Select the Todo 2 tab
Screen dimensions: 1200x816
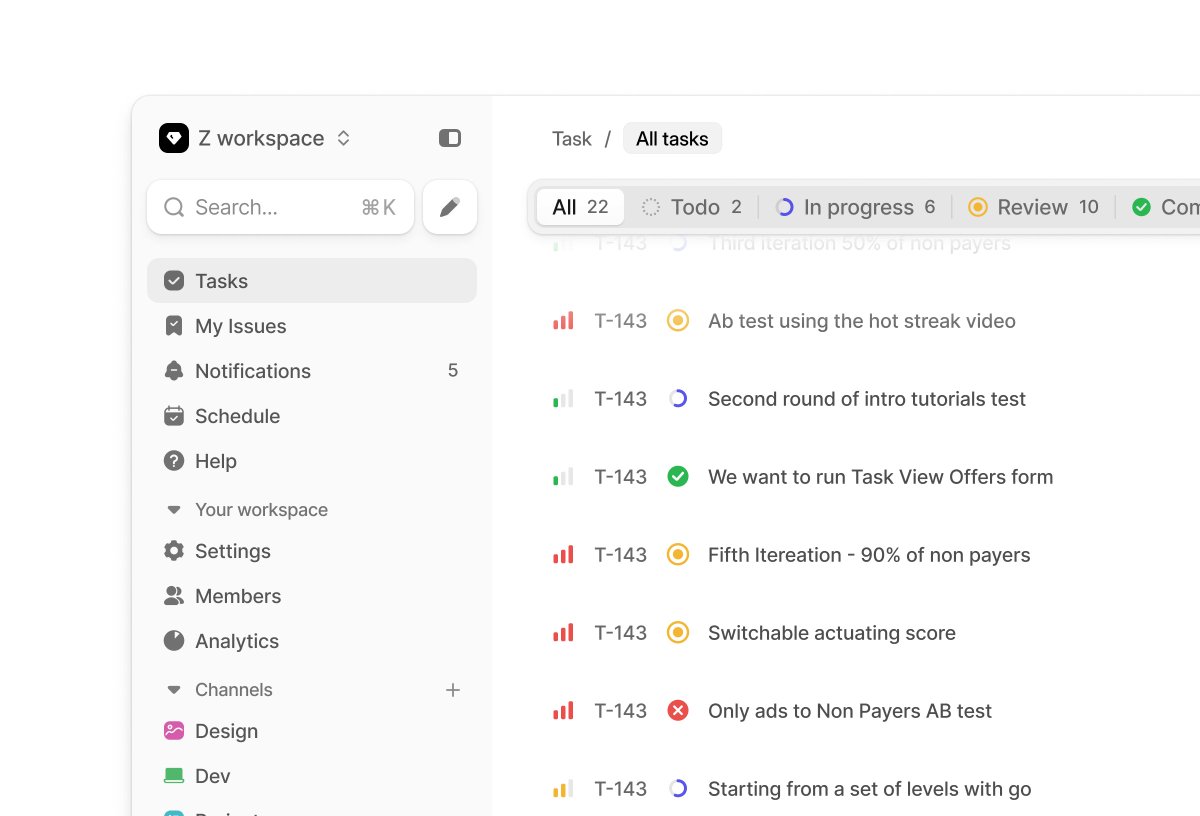point(692,207)
